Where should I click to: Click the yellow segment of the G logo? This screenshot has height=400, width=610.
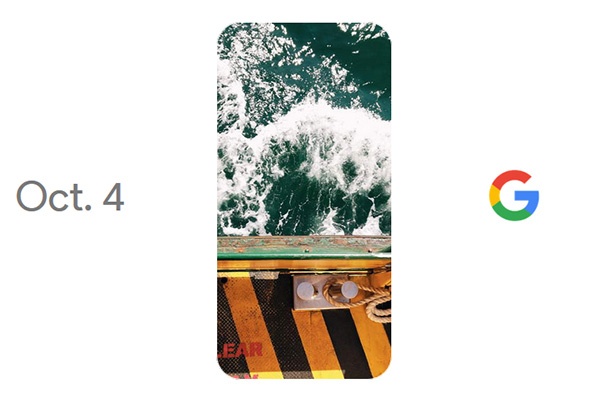[x=494, y=195]
